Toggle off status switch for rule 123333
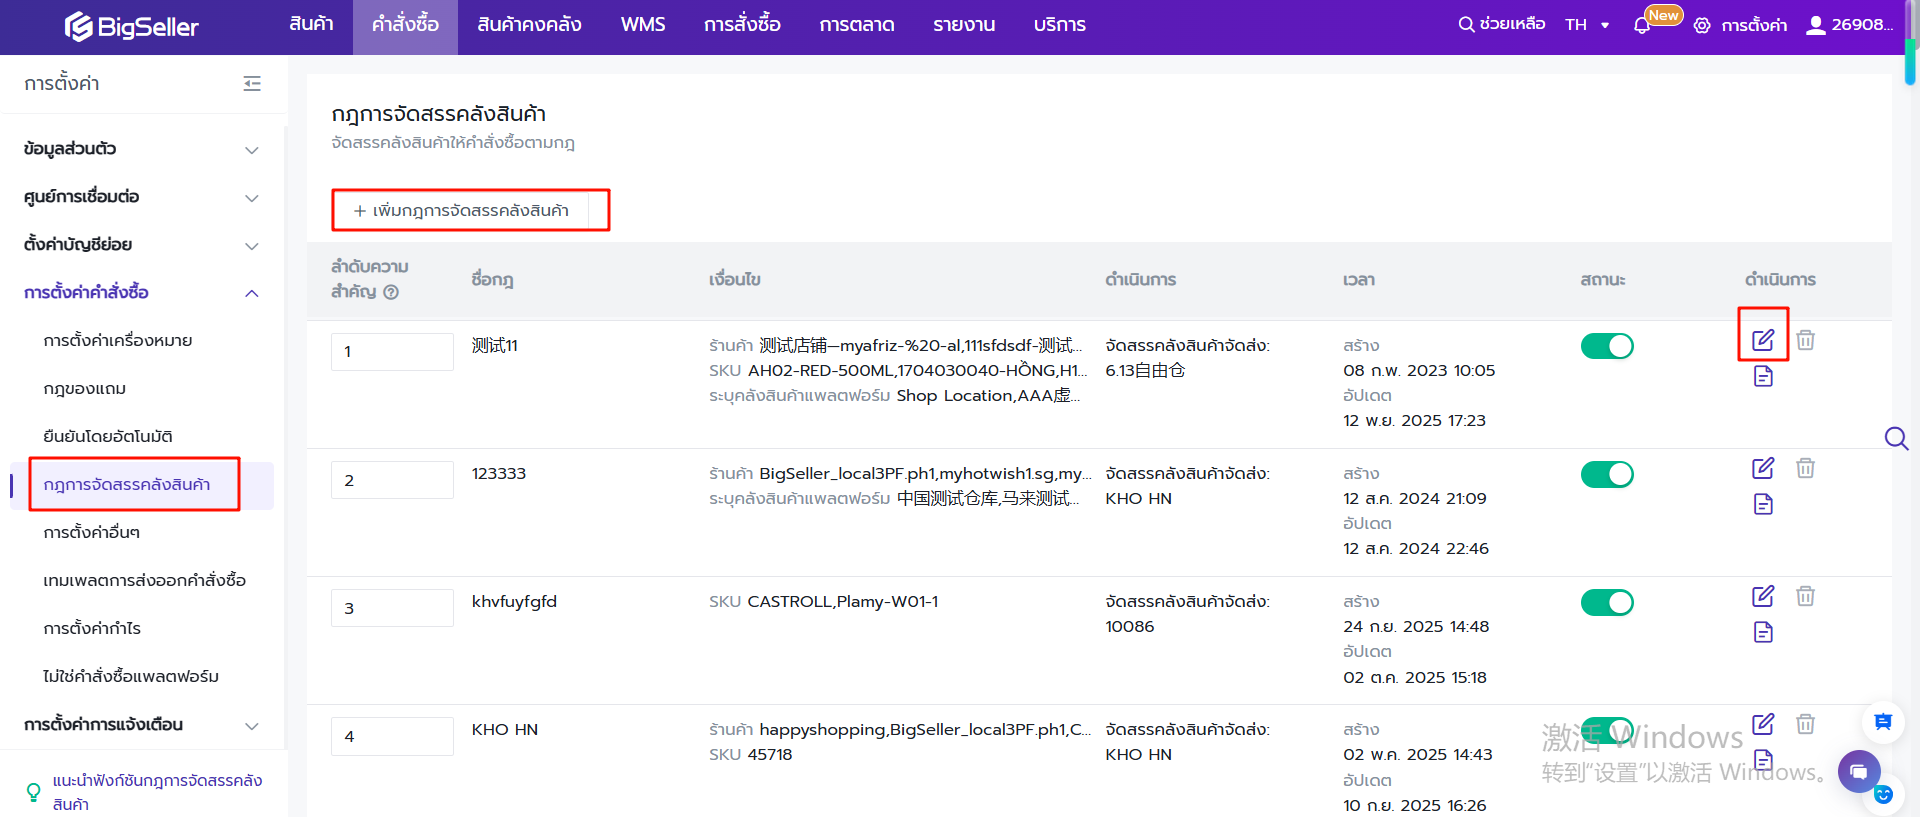 (1606, 474)
